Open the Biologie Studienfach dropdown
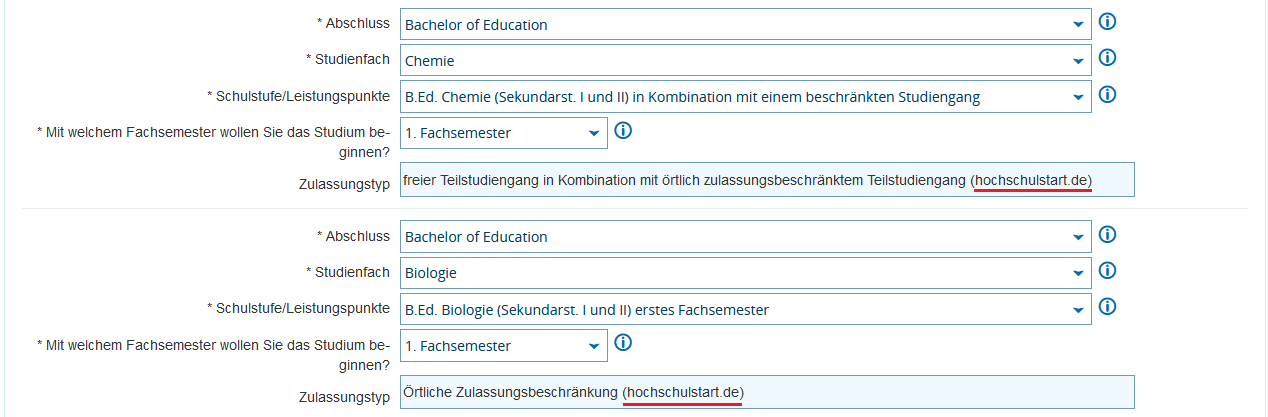This screenshot has width=1268, height=417. click(745, 273)
